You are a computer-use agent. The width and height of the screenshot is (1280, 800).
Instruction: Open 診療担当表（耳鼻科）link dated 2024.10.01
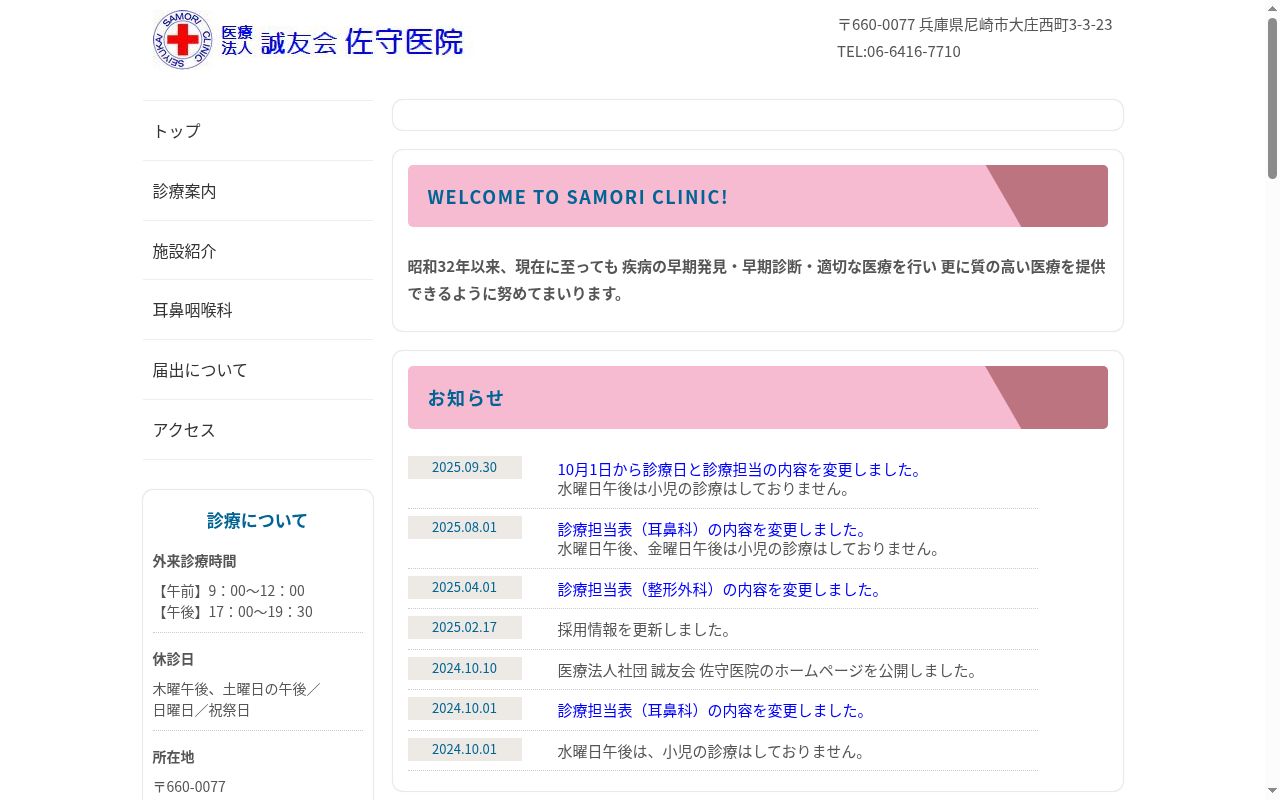click(714, 710)
